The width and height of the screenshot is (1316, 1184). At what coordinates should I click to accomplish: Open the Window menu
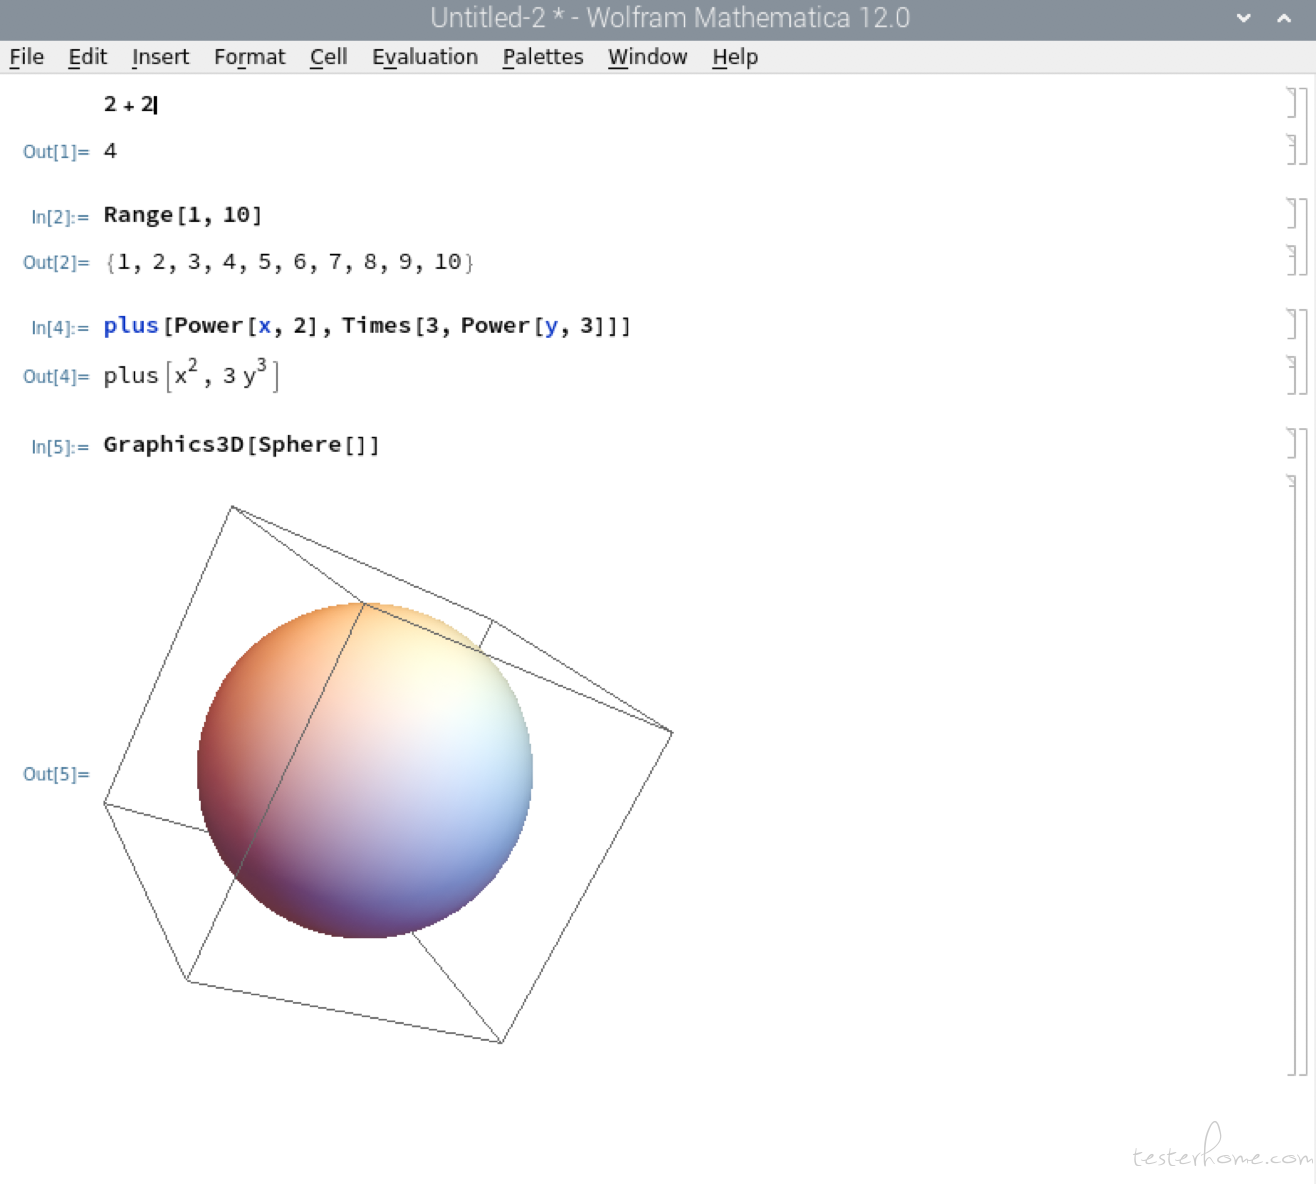tap(647, 57)
